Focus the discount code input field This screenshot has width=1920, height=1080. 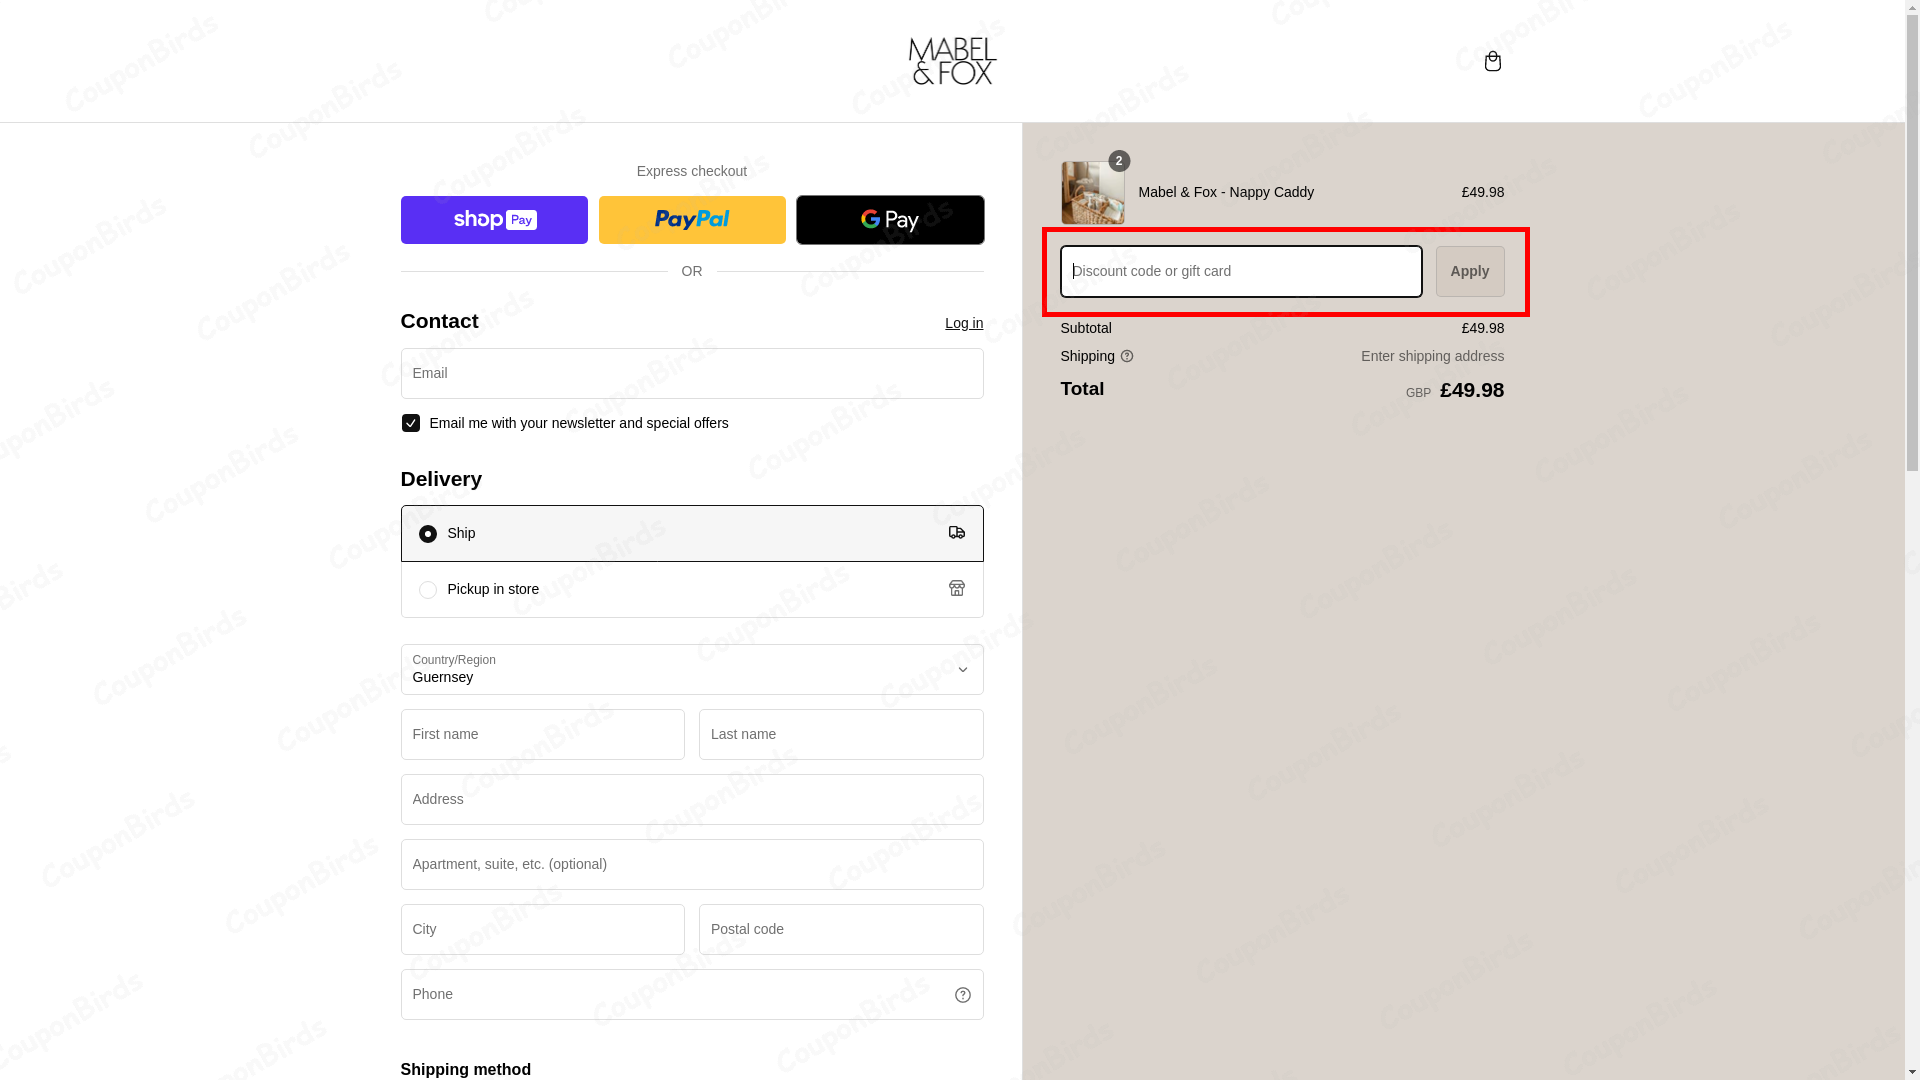click(1241, 272)
